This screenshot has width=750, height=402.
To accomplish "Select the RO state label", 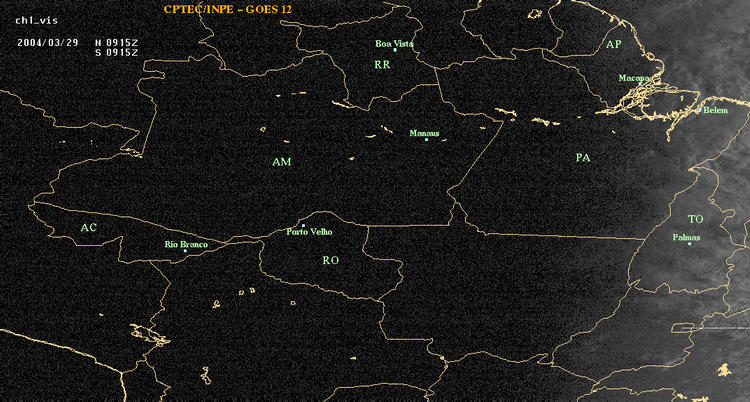I will [331, 260].
